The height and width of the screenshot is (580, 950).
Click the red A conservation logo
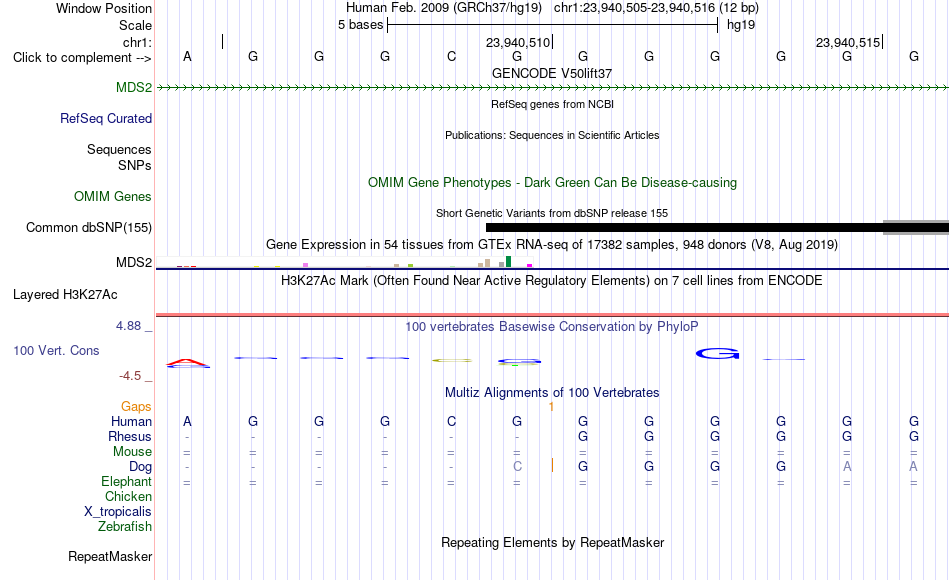188,363
